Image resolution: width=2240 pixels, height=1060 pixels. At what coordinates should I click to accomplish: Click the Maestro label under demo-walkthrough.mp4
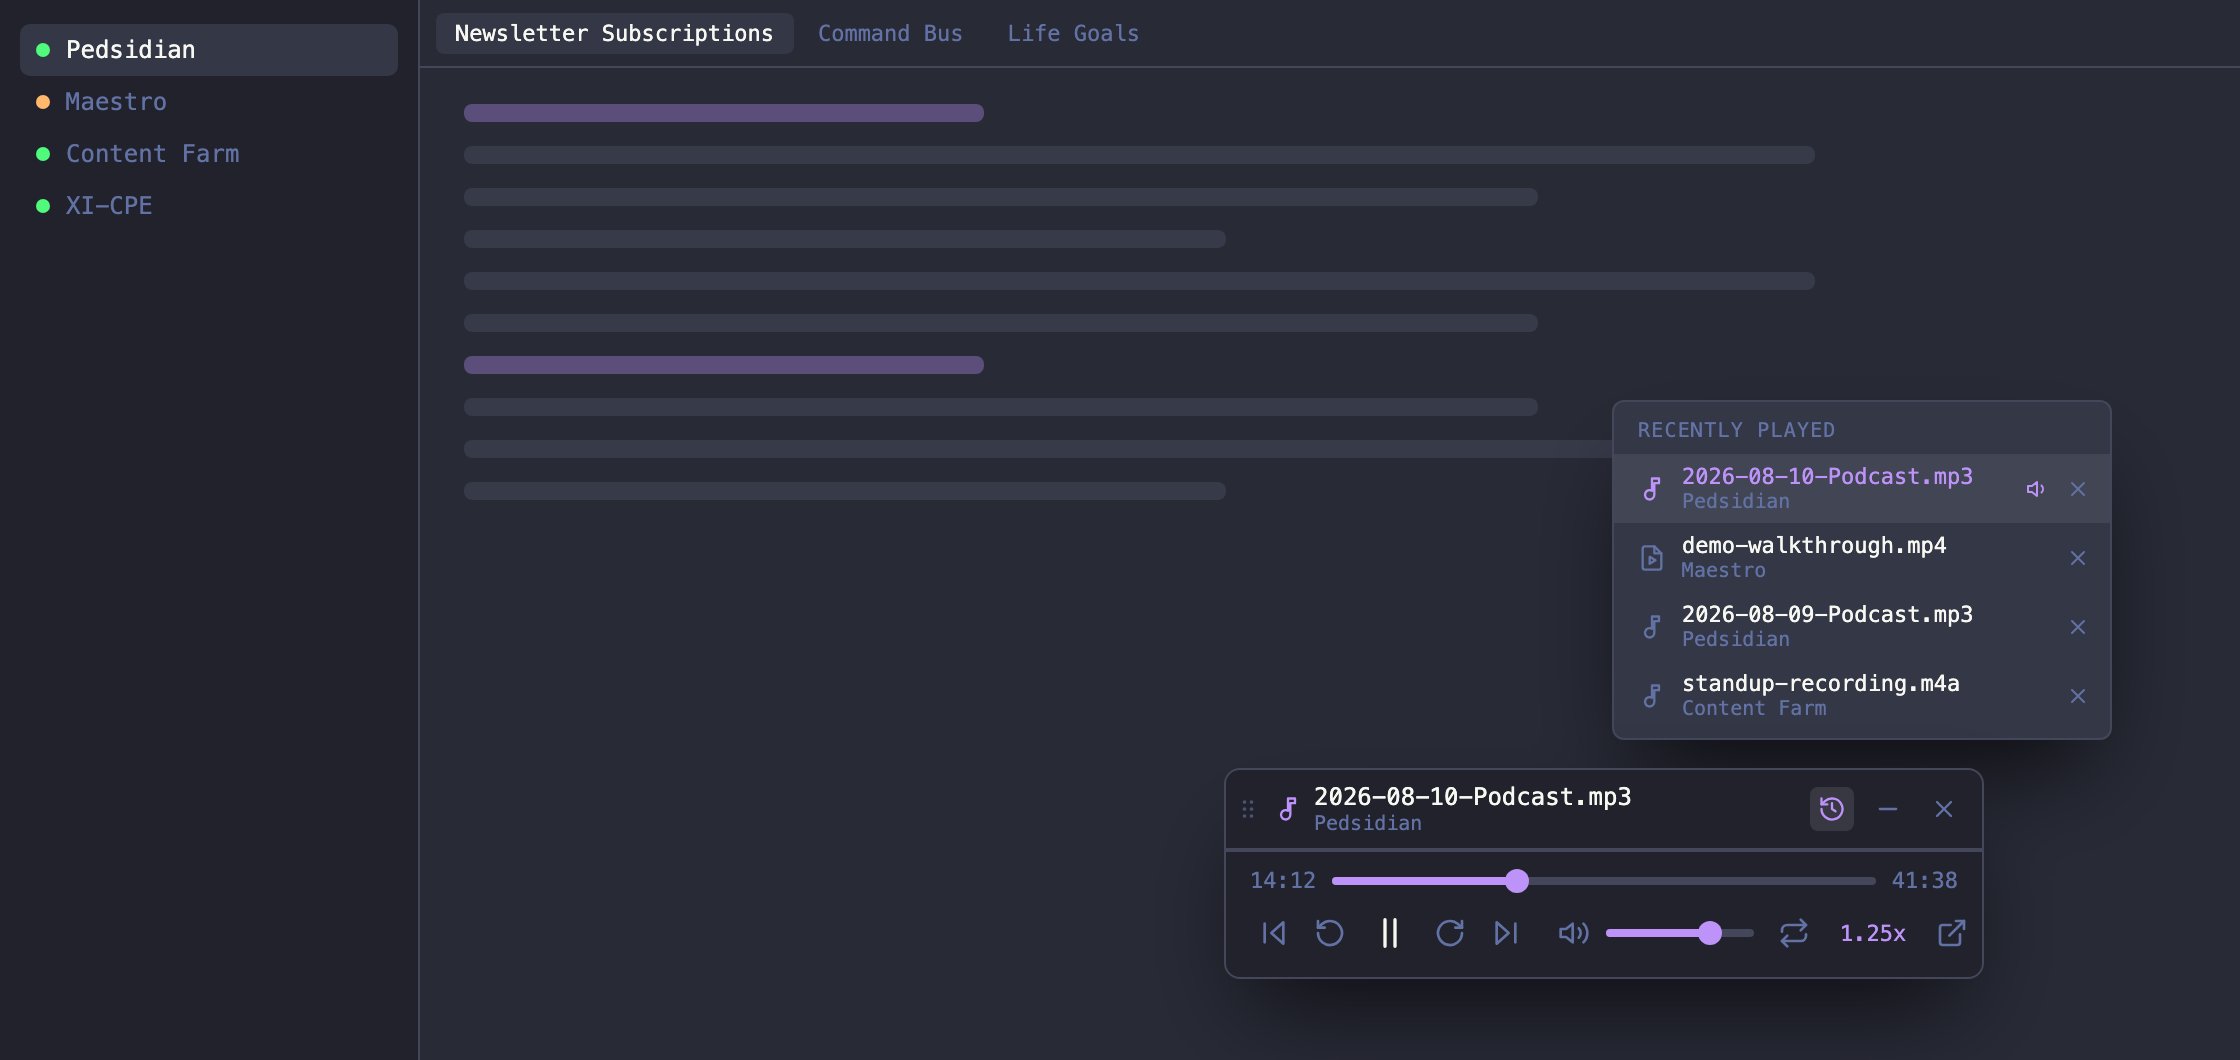pyautogui.click(x=1723, y=570)
